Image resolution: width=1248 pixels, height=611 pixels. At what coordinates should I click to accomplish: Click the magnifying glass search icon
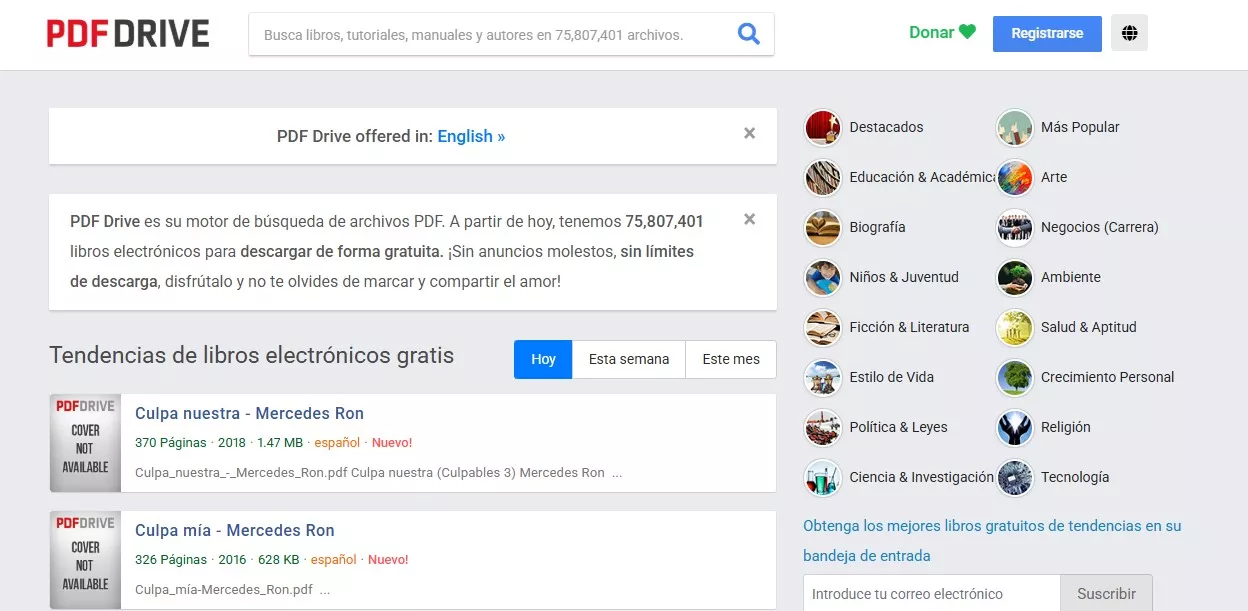pos(748,35)
